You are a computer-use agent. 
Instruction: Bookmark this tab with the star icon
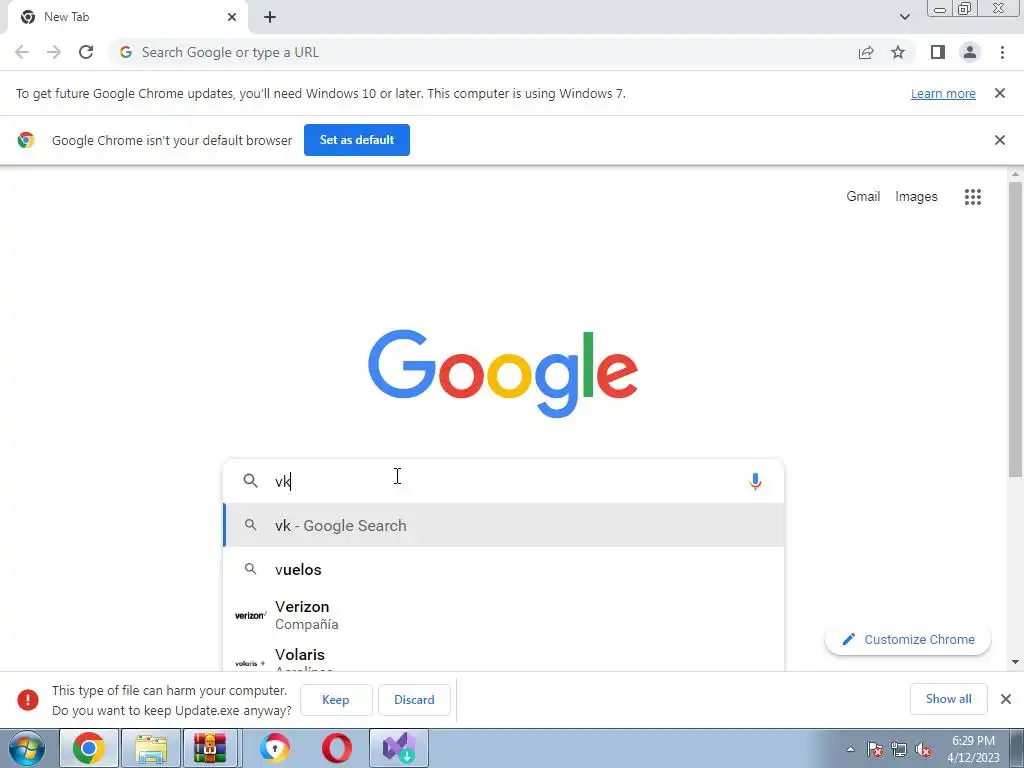[898, 52]
